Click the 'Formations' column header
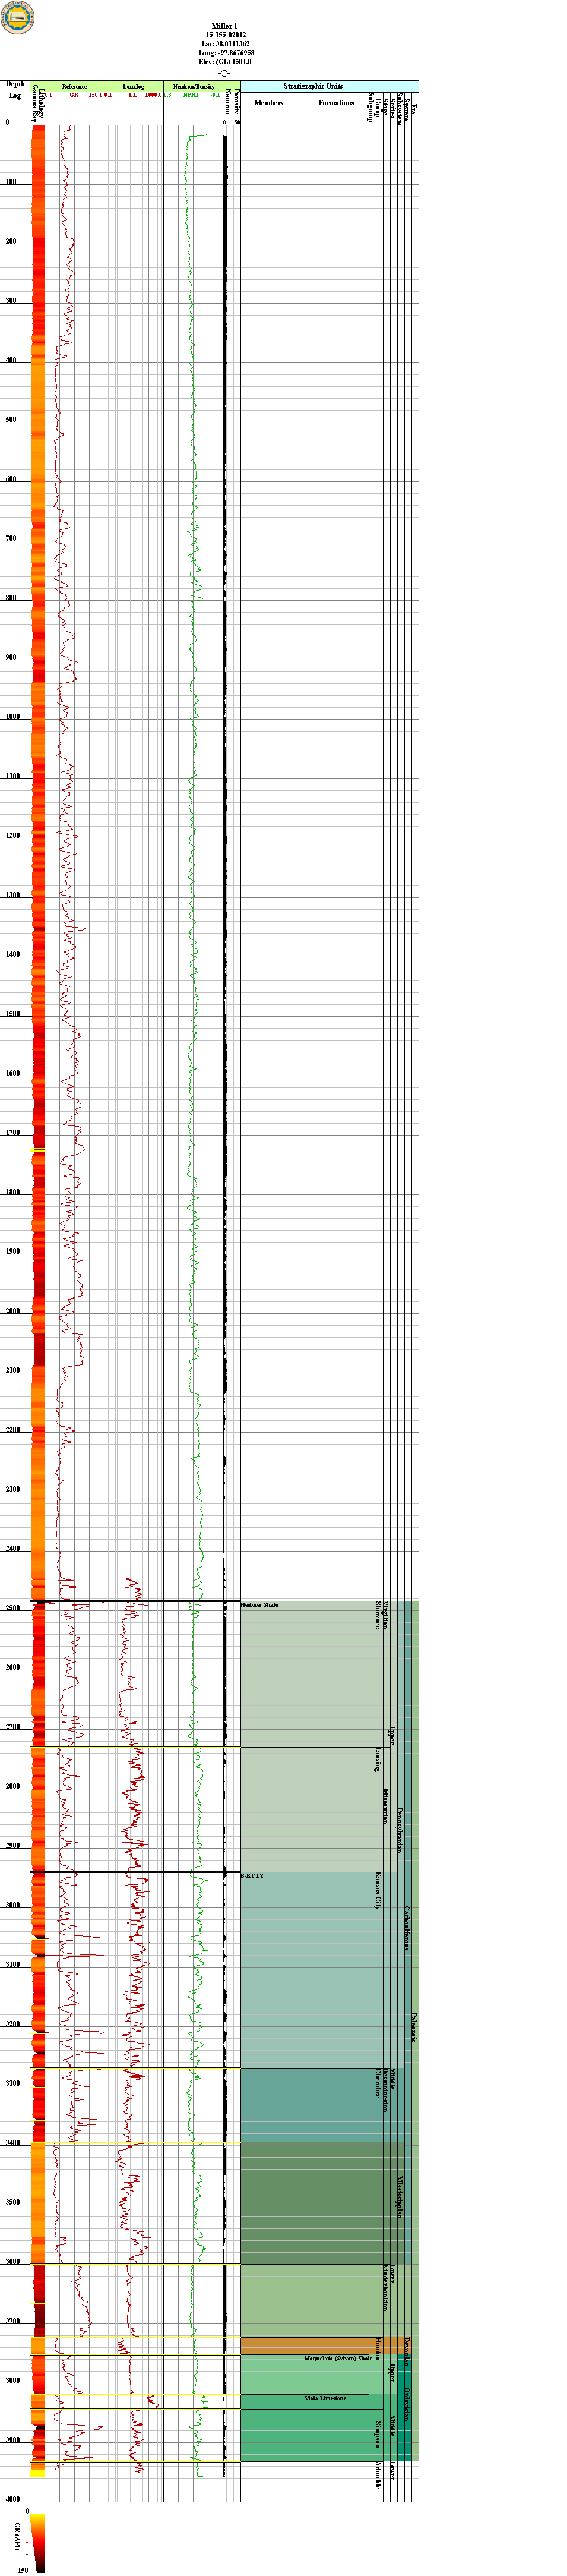The height and width of the screenshot is (2576, 567). pyautogui.click(x=337, y=103)
